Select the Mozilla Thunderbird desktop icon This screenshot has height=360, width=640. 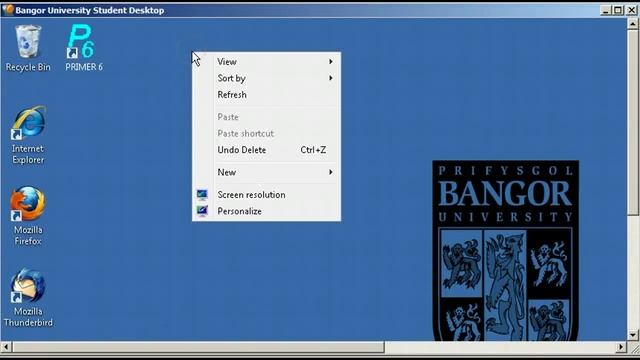coord(28,298)
